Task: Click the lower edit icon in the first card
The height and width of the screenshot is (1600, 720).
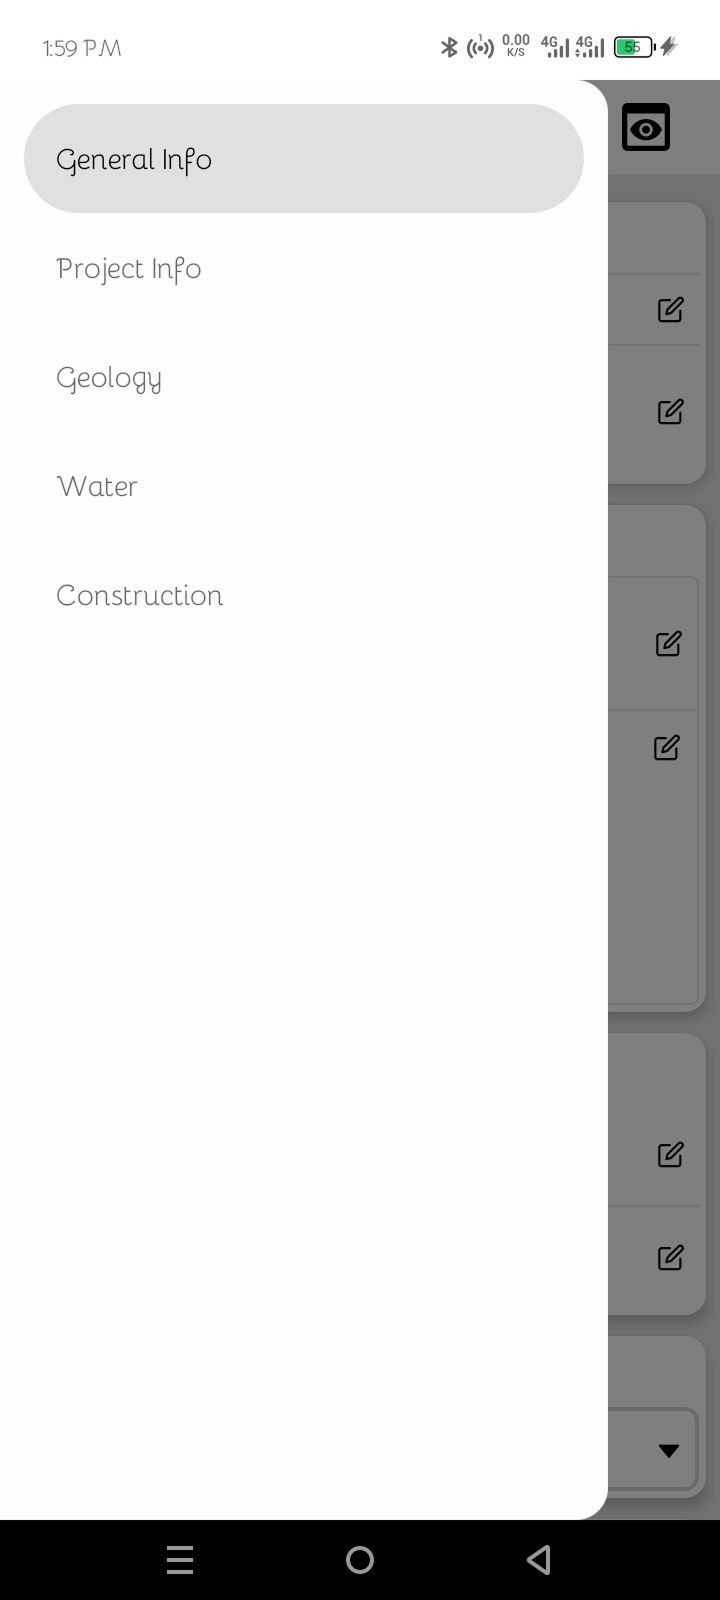Action: [670, 411]
